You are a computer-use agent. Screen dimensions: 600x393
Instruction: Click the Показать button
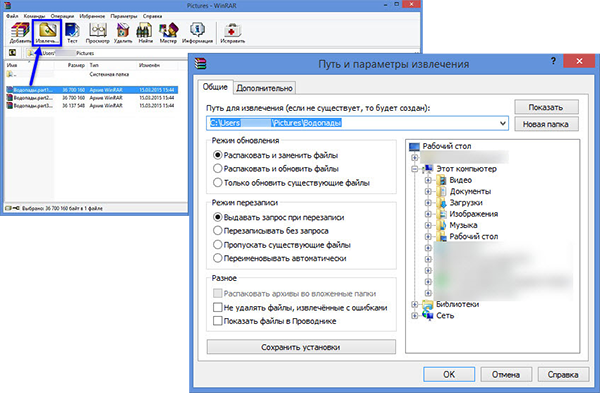pyautogui.click(x=546, y=107)
